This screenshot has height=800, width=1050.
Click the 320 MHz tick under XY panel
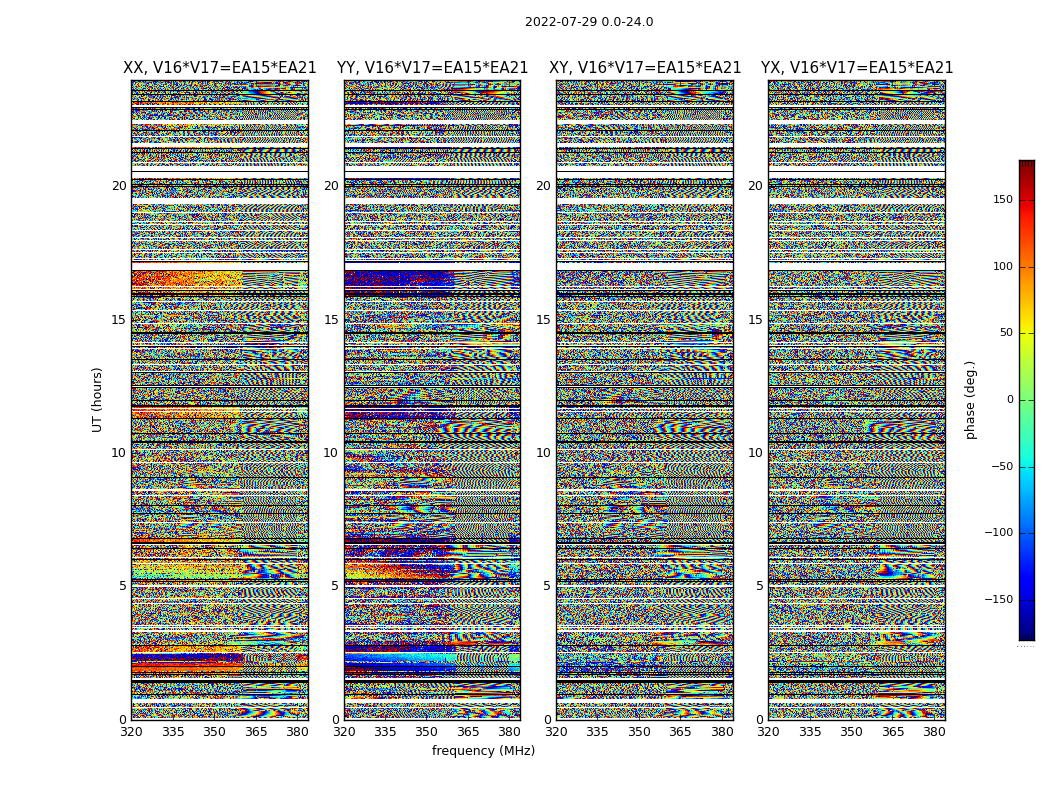pos(556,732)
